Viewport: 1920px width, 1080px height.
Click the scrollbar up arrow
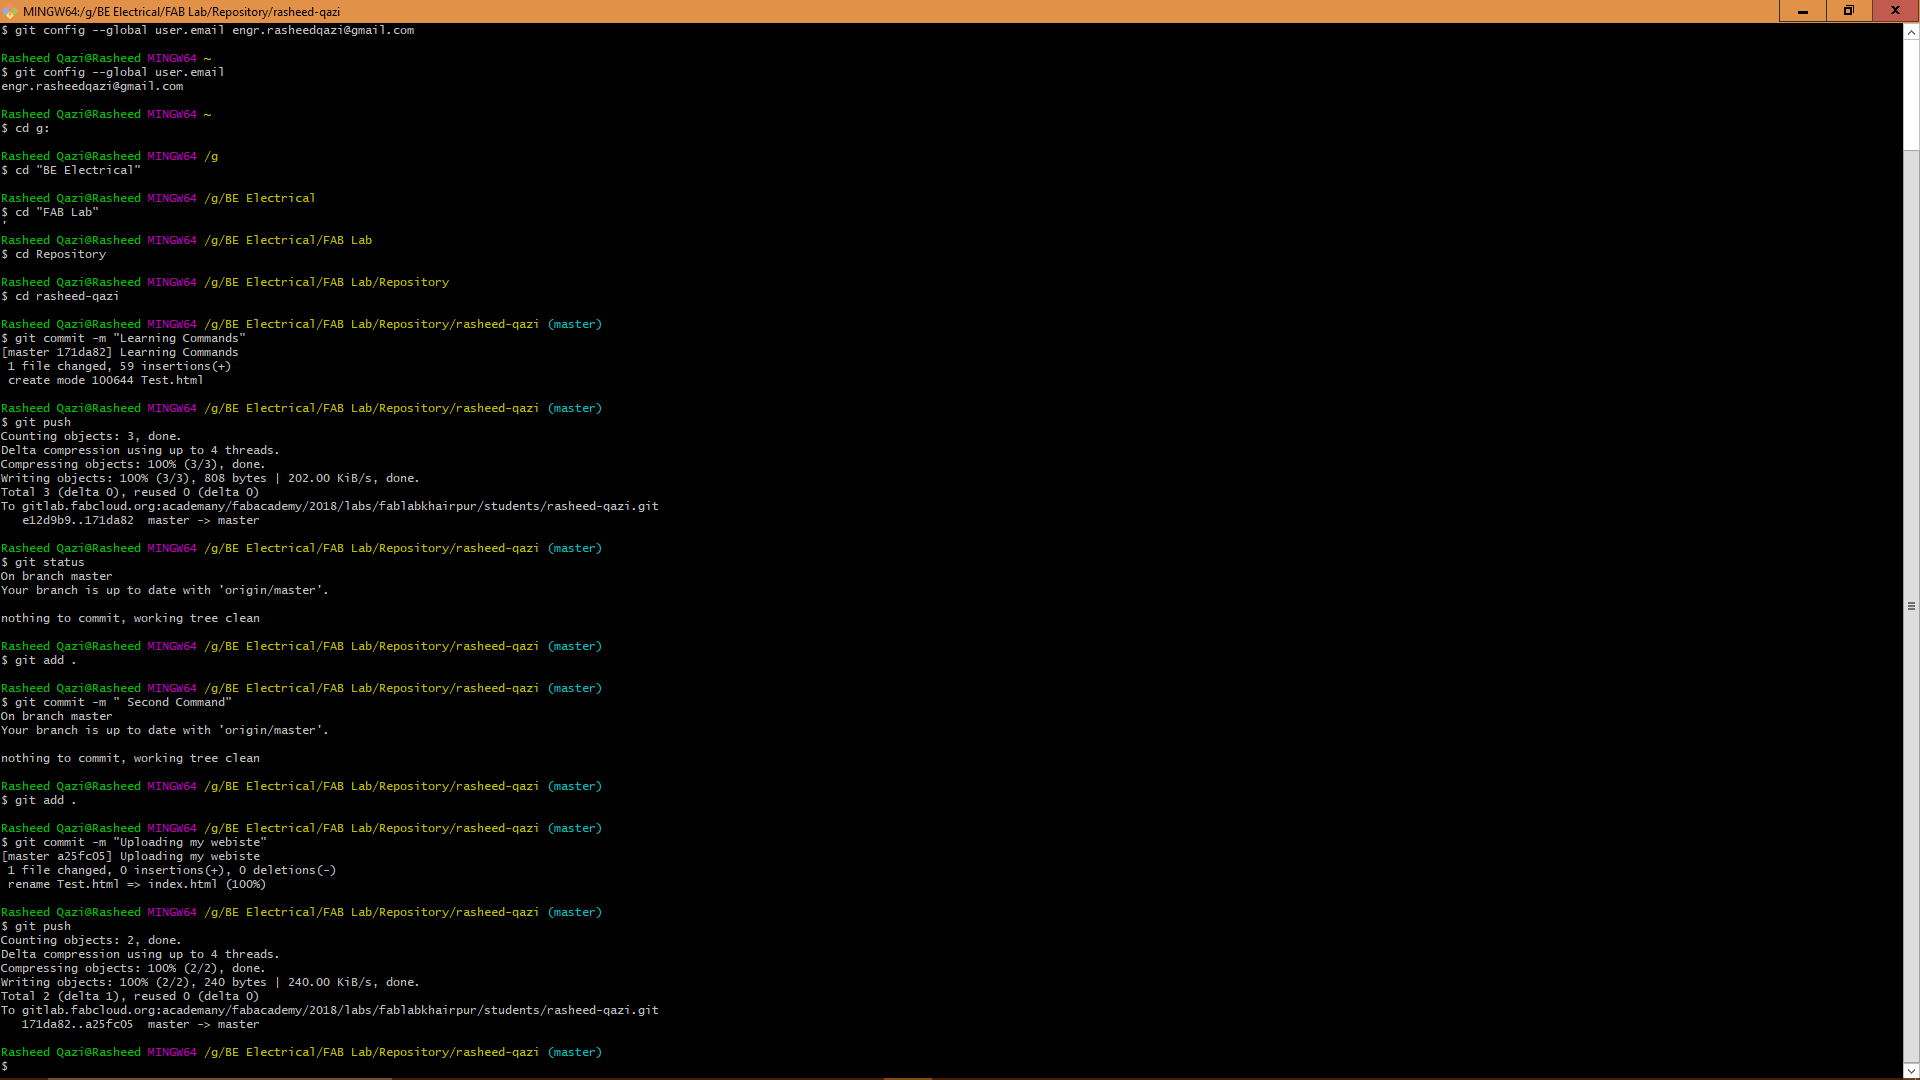pyautogui.click(x=1911, y=32)
